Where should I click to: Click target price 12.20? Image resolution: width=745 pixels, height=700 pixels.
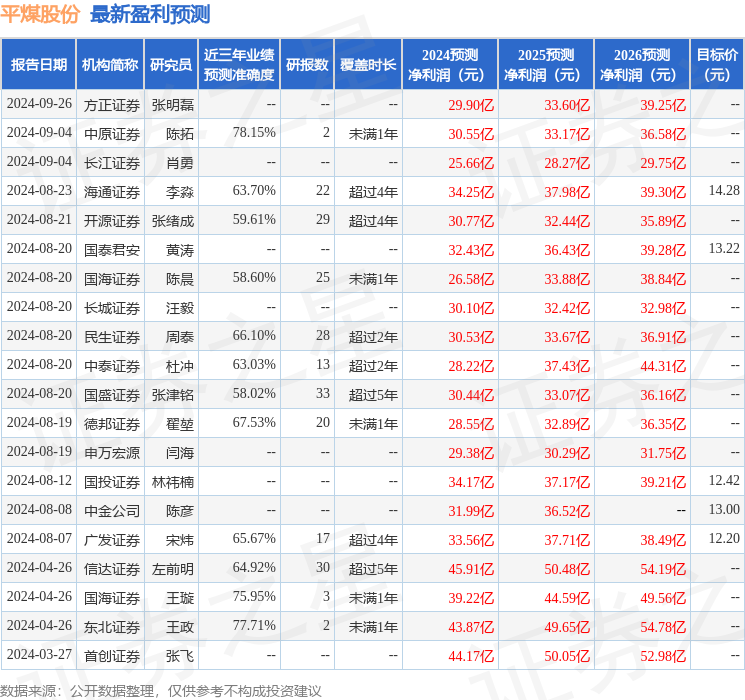tap(724, 538)
